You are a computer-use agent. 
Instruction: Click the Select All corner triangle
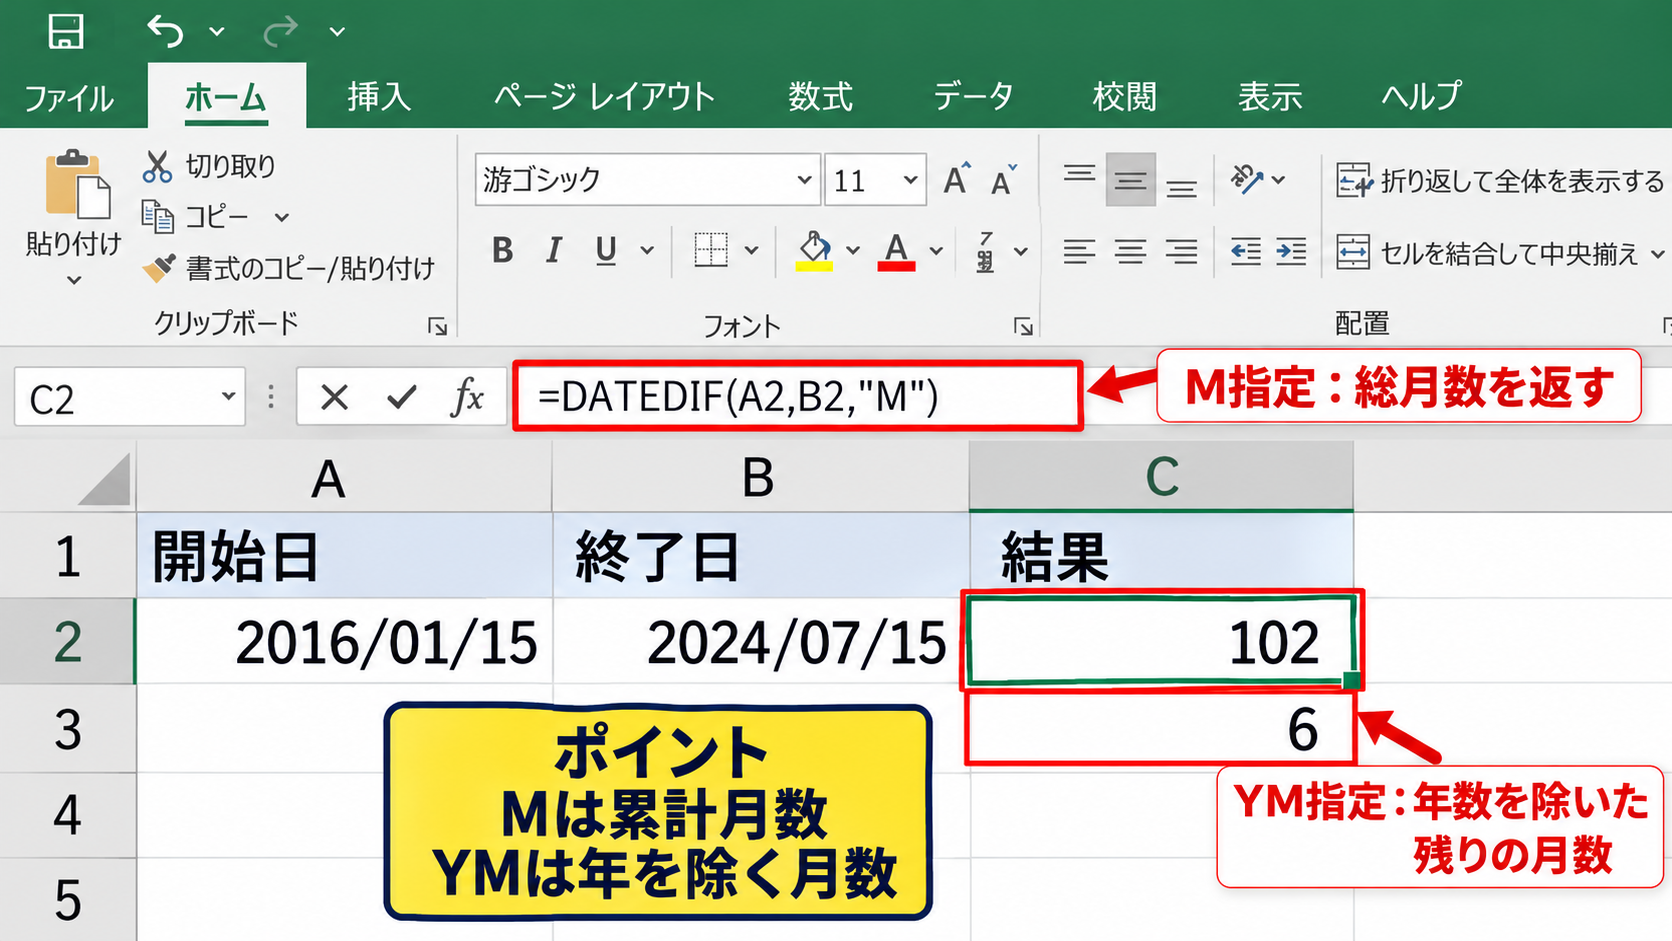(103, 478)
